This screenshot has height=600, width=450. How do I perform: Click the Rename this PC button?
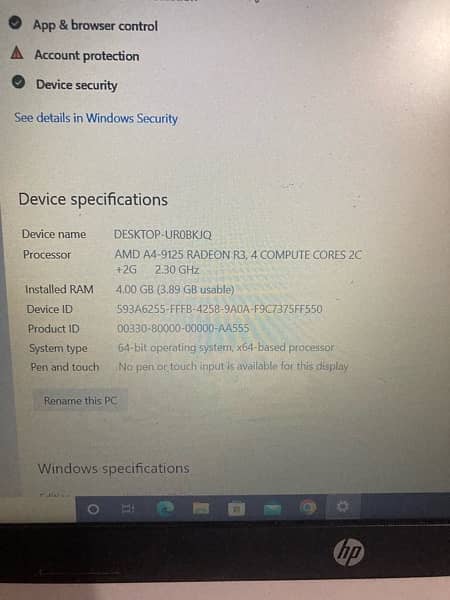pyautogui.click(x=80, y=400)
